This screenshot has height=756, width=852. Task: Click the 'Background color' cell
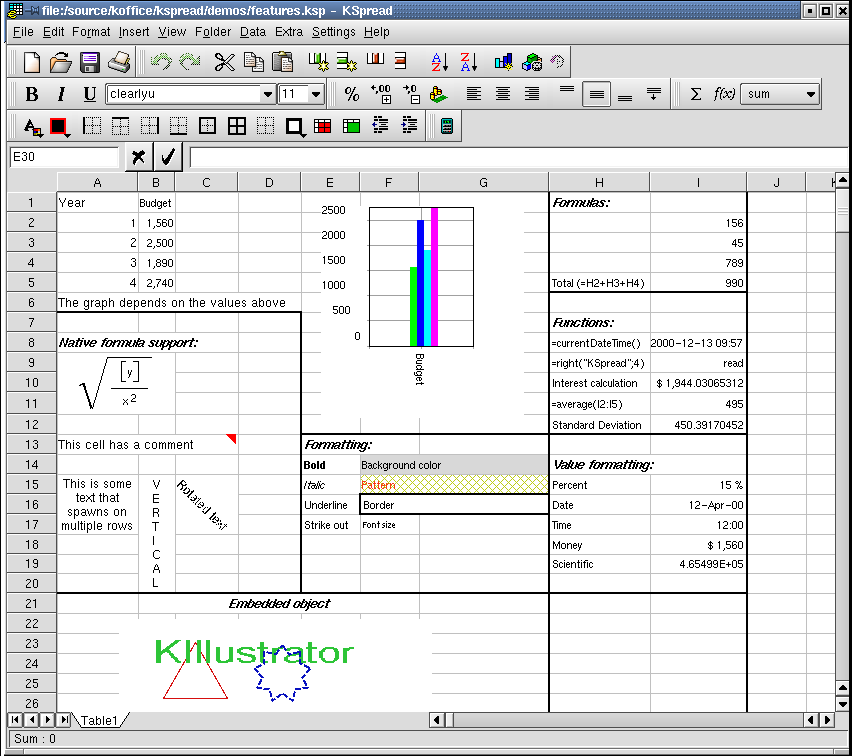pyautogui.click(x=454, y=465)
